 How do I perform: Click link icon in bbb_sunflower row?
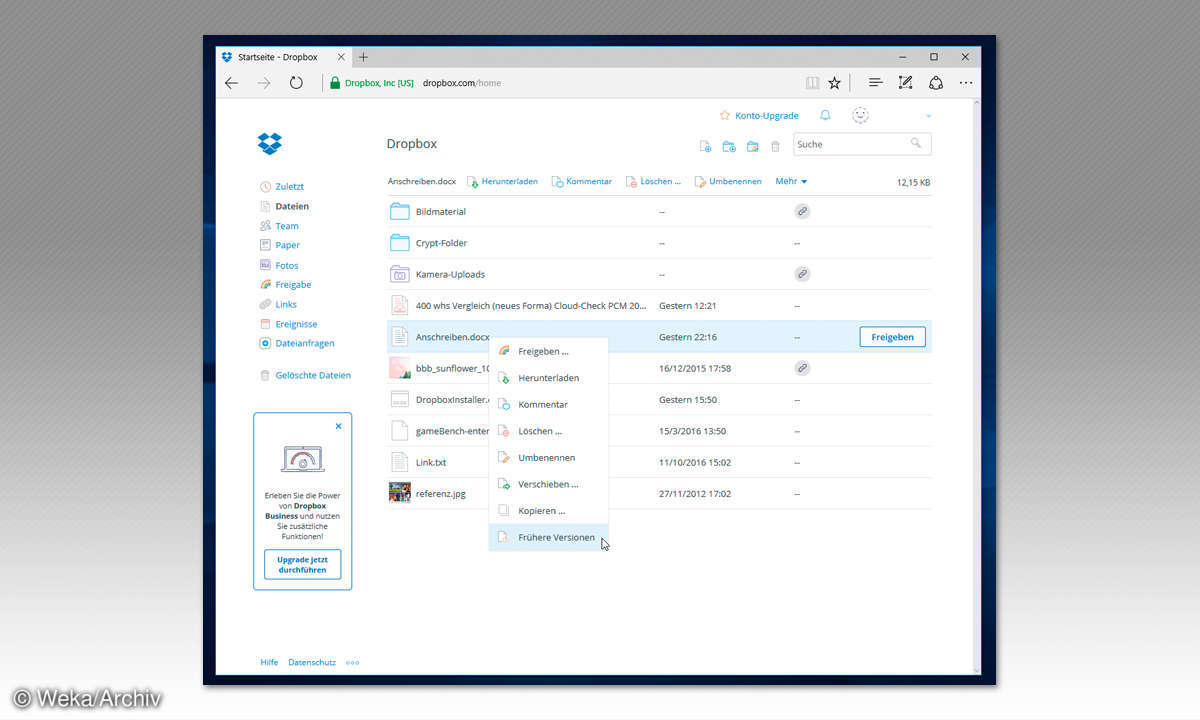coord(802,368)
